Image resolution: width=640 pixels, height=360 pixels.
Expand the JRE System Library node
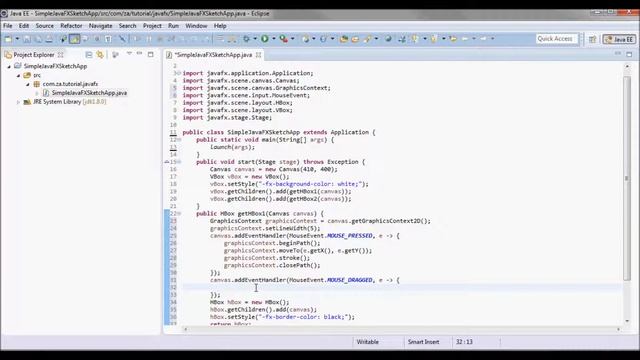[x=18, y=102]
